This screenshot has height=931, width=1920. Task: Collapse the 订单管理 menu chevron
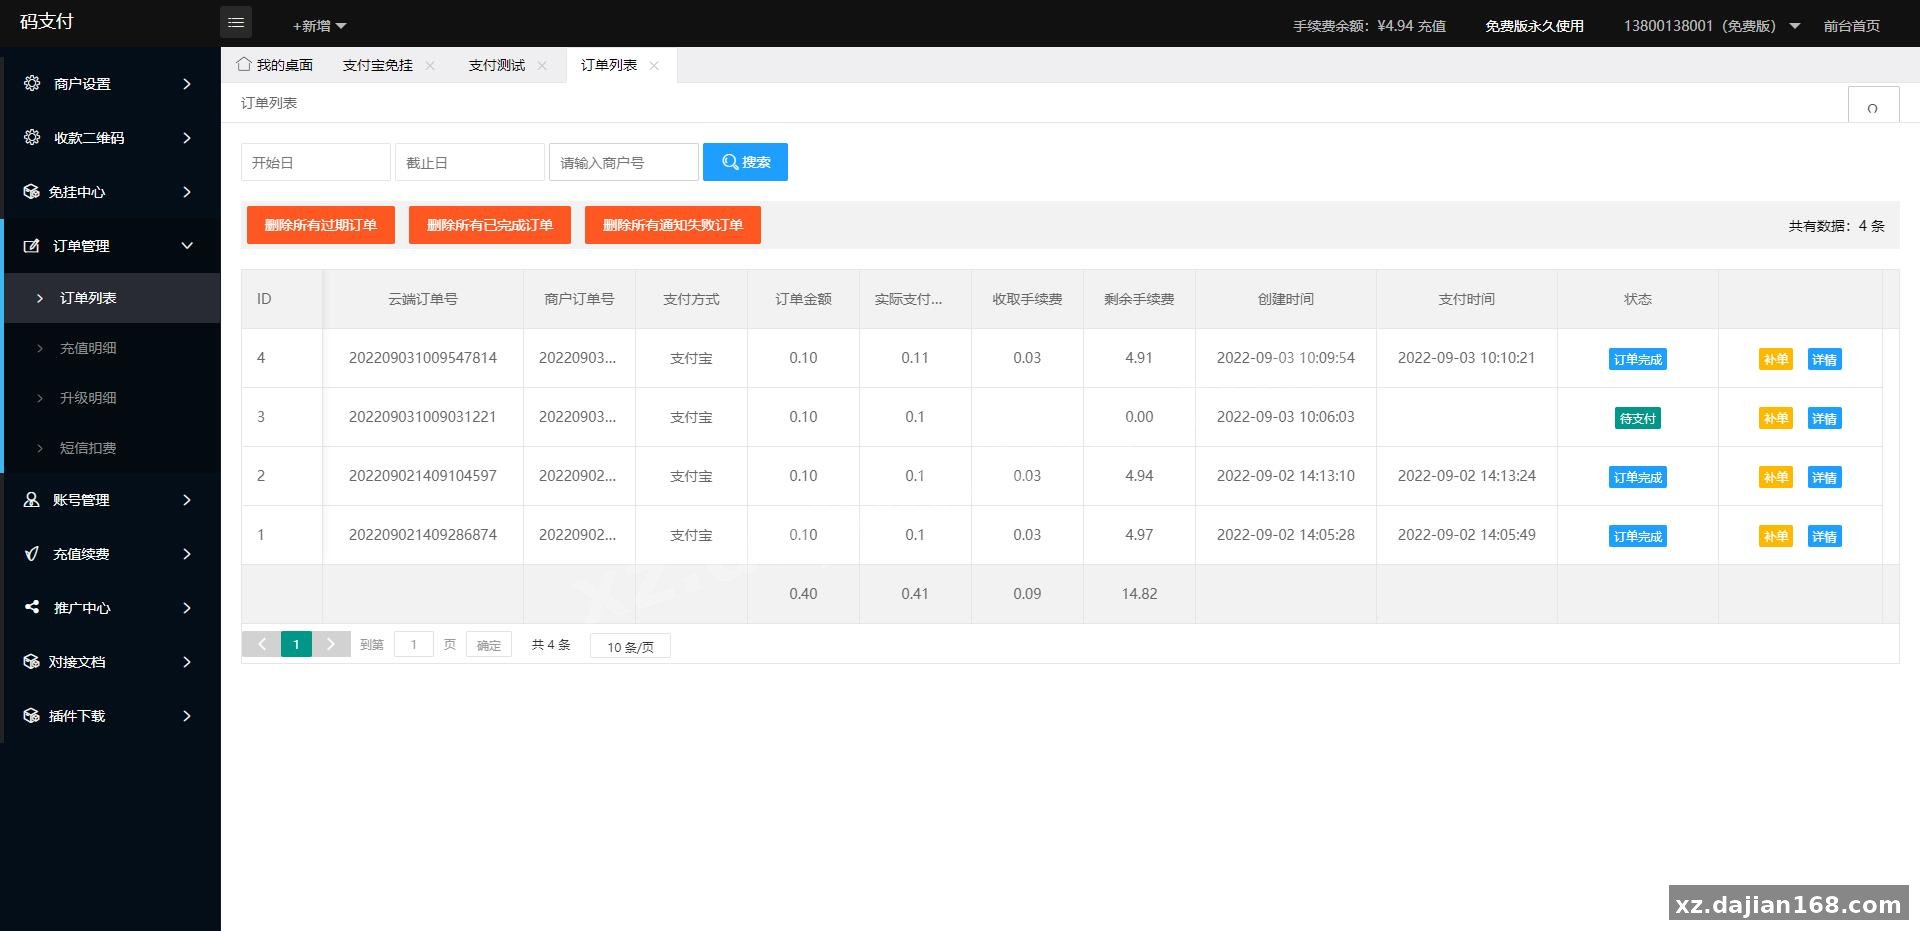click(187, 246)
